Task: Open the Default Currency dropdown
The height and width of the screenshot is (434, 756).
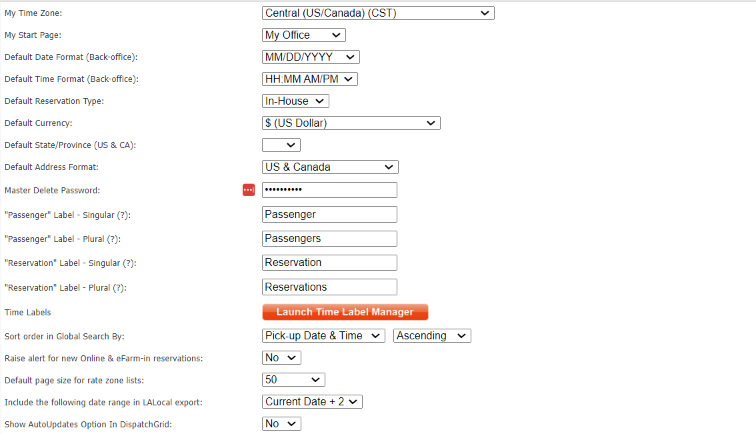Action: click(x=351, y=123)
